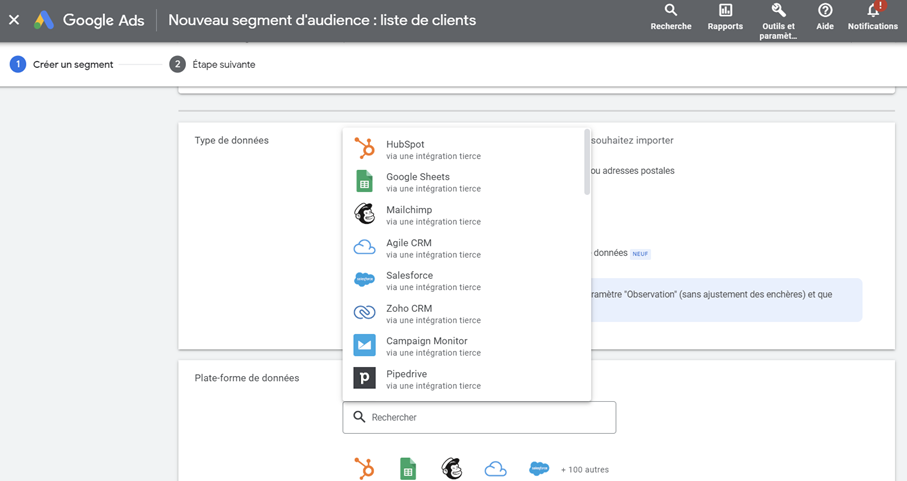Image resolution: width=907 pixels, height=481 pixels.
Task: Click the Agile CRM cloud icon below search
Action: click(495, 469)
